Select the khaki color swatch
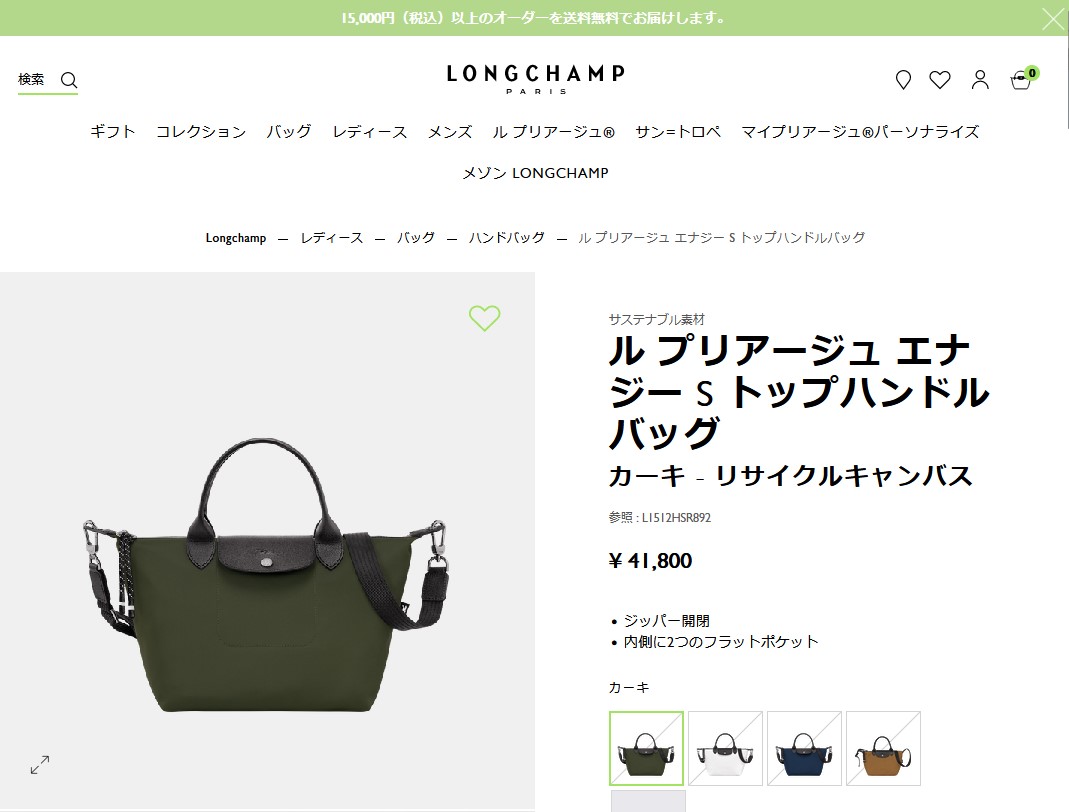Screen dimensions: 1069x812 646,748
